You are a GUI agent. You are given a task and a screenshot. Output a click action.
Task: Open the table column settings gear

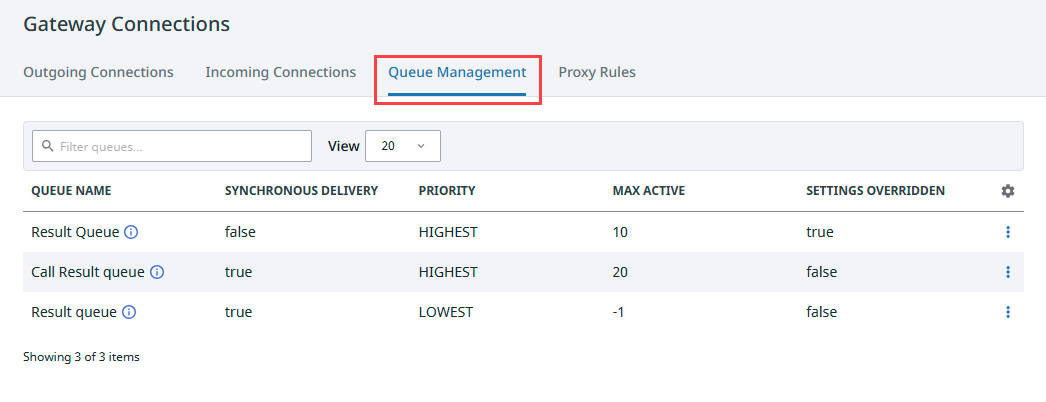(x=1008, y=191)
